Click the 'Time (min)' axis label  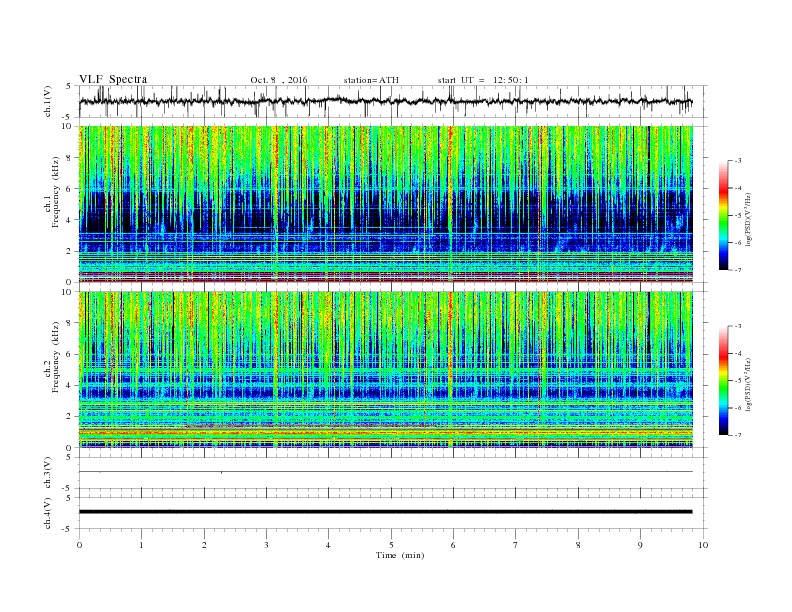[x=400, y=555]
